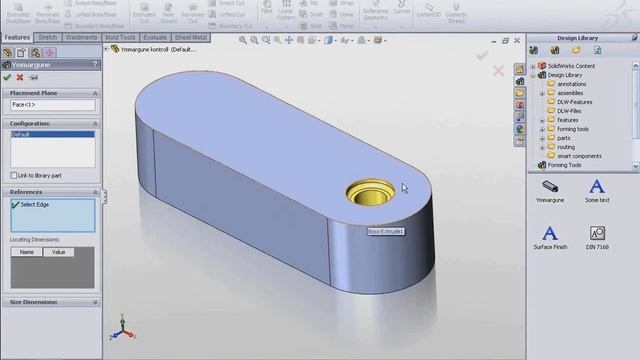
Task: Select the Some text library item
Action: [597, 191]
